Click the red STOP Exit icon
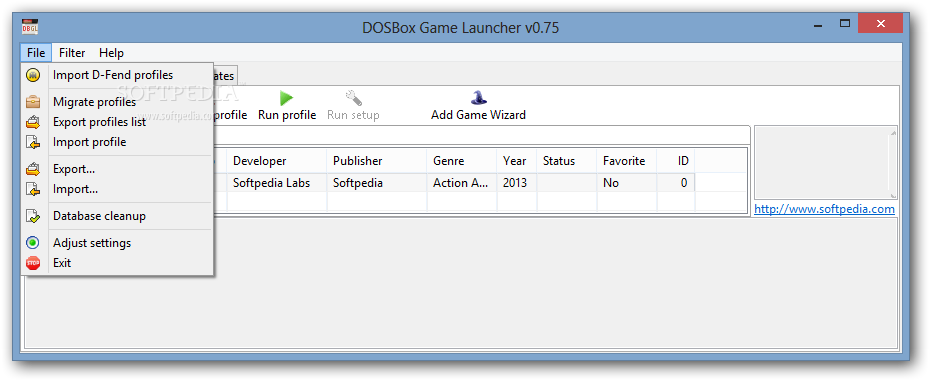 34,263
